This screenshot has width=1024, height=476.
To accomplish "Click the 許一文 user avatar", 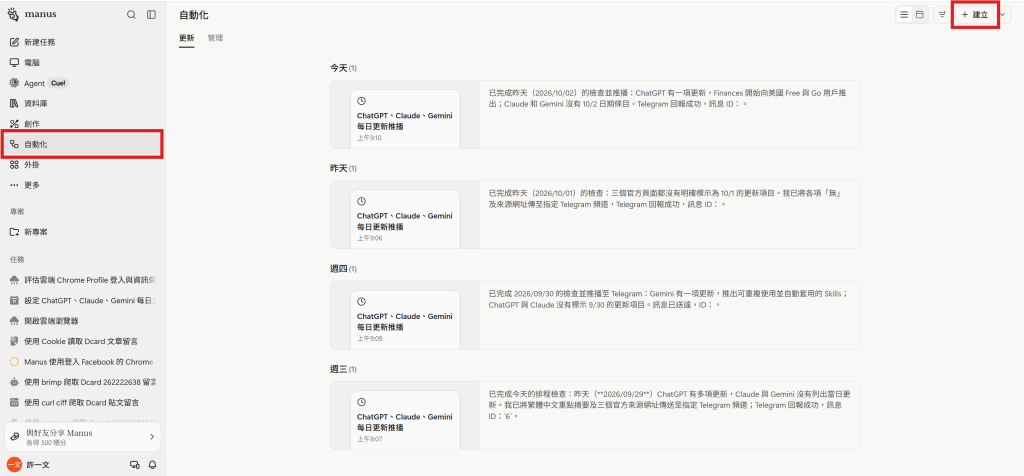I will [x=14, y=464].
